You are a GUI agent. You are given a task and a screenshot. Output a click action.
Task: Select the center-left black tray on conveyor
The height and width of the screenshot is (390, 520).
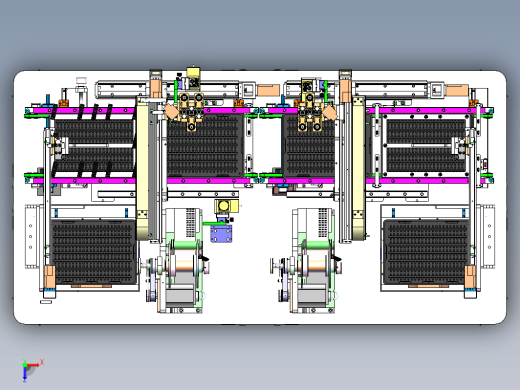coord(205,146)
